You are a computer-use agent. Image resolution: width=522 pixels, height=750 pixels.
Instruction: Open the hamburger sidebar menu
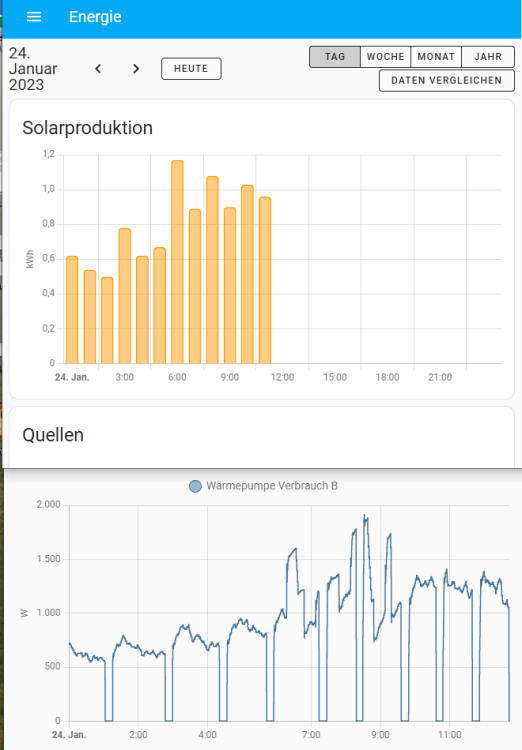tap(33, 17)
